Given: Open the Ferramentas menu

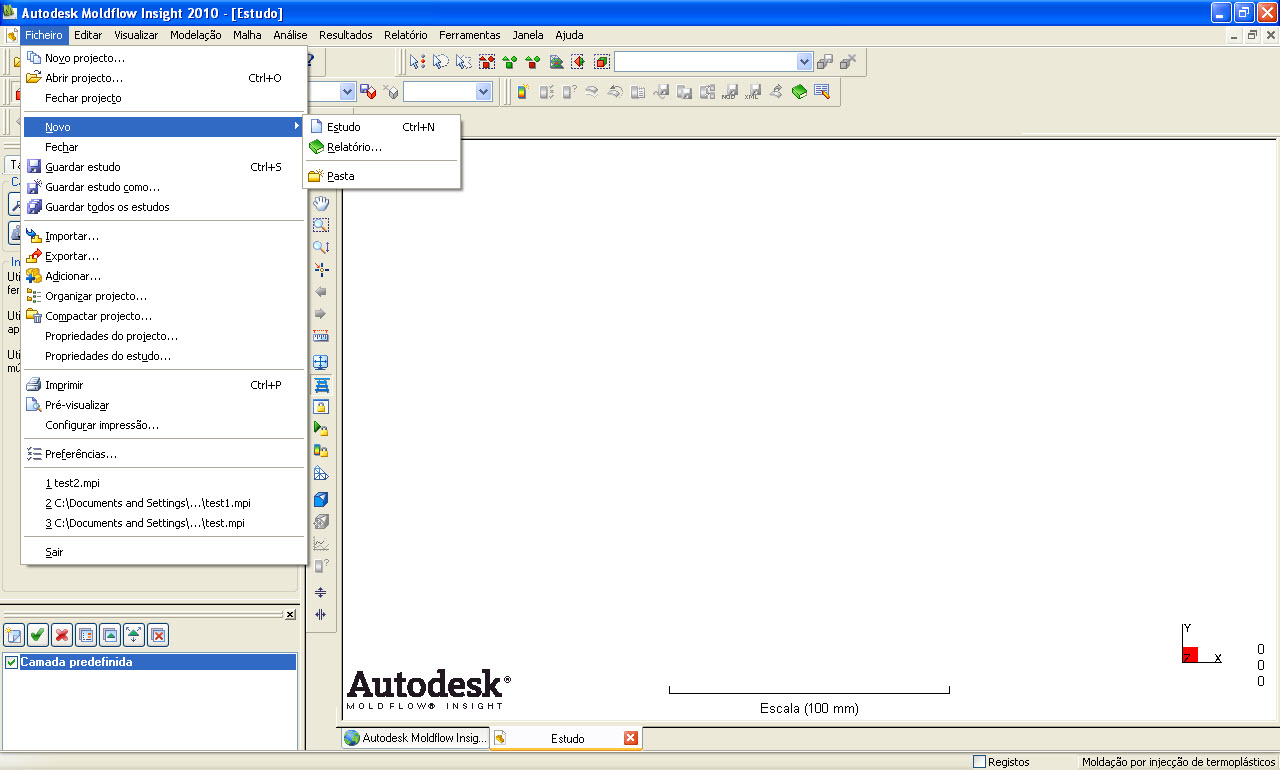Looking at the screenshot, I should point(470,35).
